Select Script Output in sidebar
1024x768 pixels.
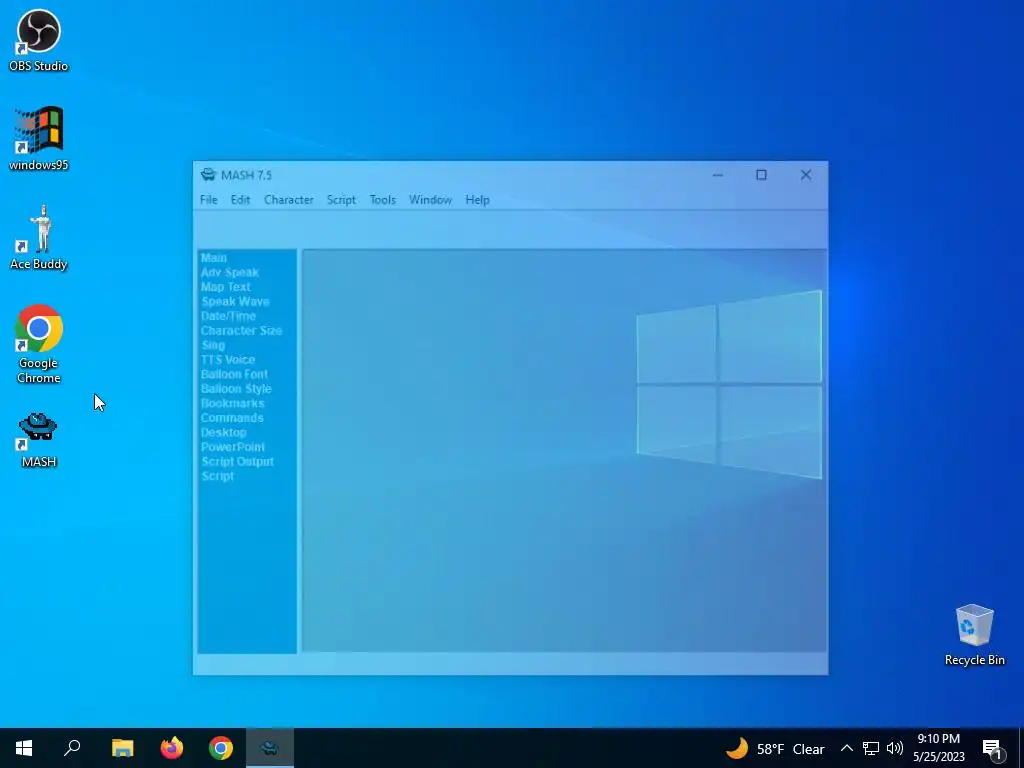(x=237, y=462)
